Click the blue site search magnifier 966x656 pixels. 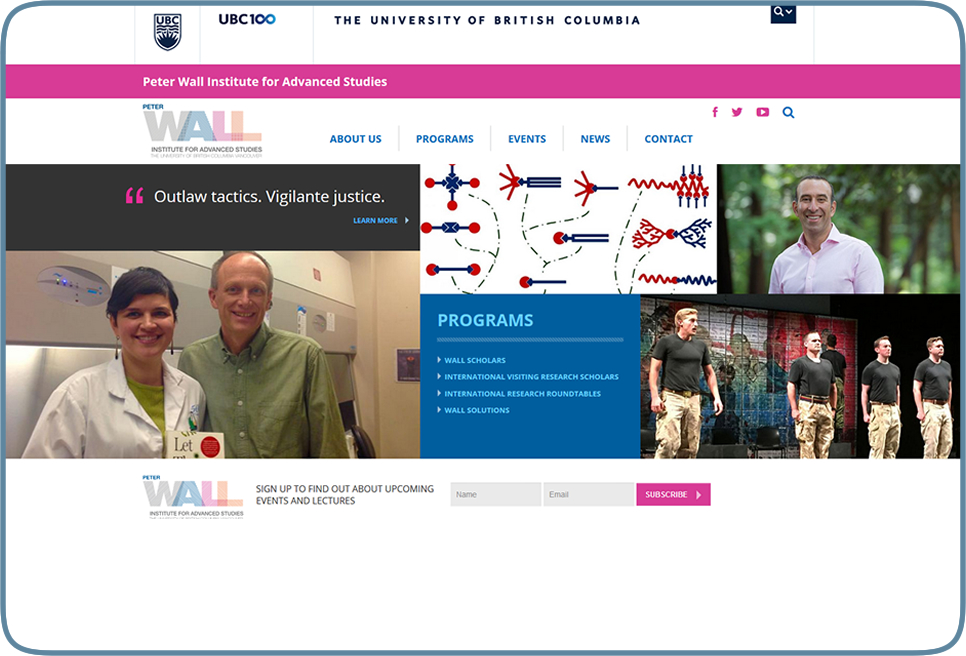pos(789,112)
